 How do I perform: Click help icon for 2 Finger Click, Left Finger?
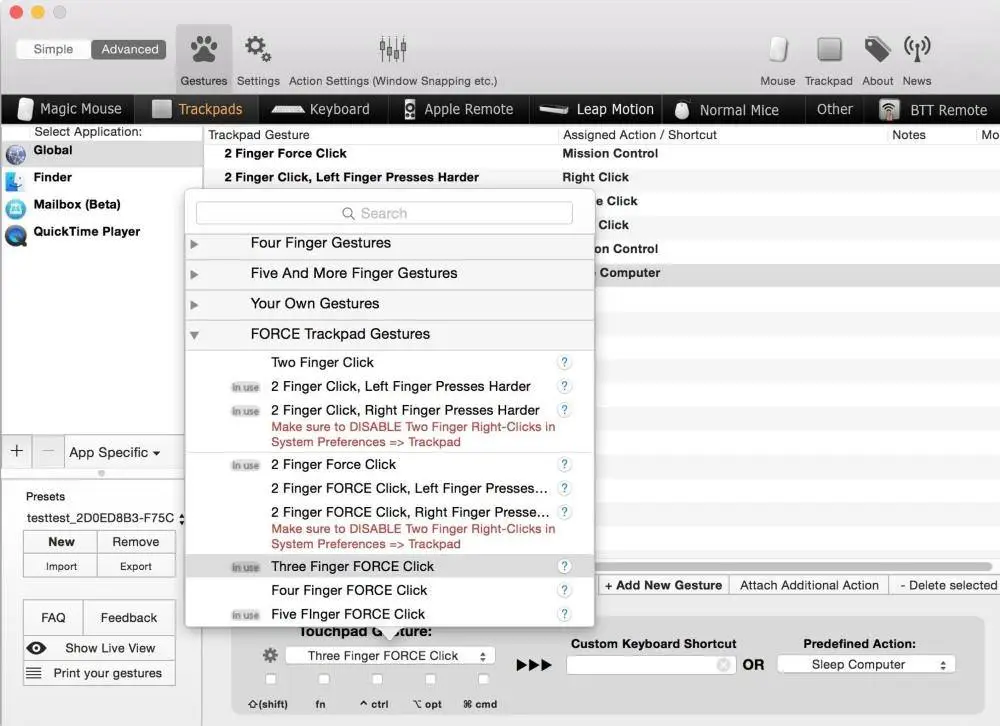point(564,386)
